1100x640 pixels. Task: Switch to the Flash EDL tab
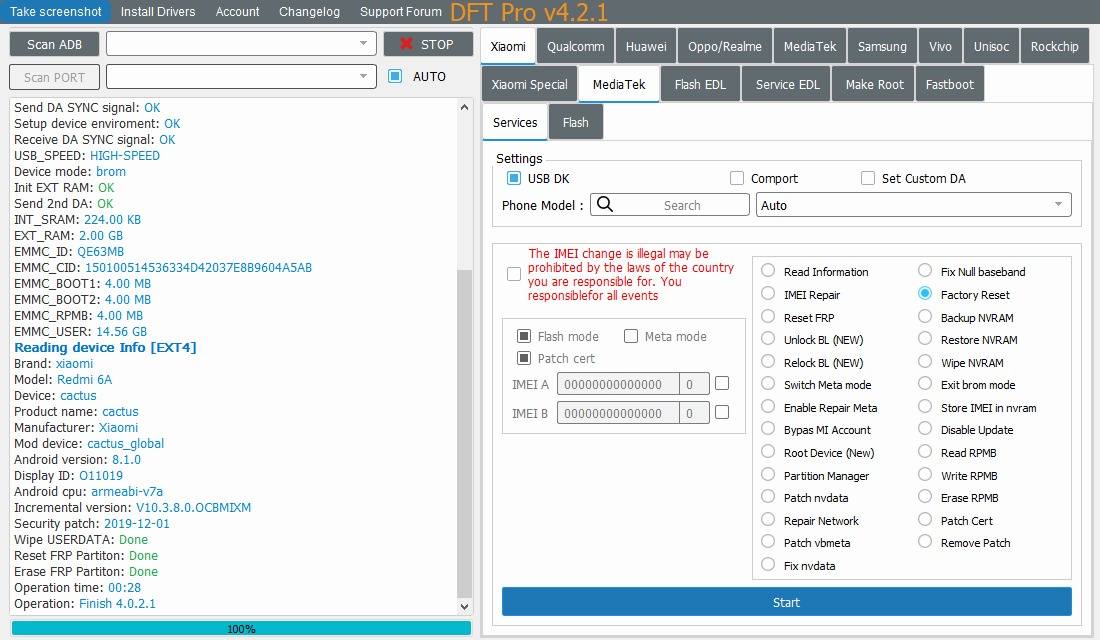(700, 84)
